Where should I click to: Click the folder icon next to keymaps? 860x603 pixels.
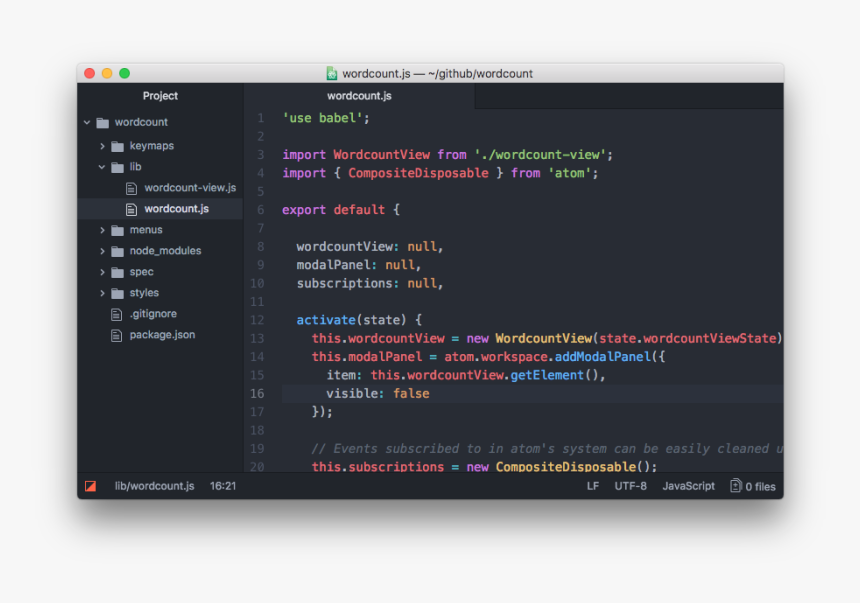117,145
